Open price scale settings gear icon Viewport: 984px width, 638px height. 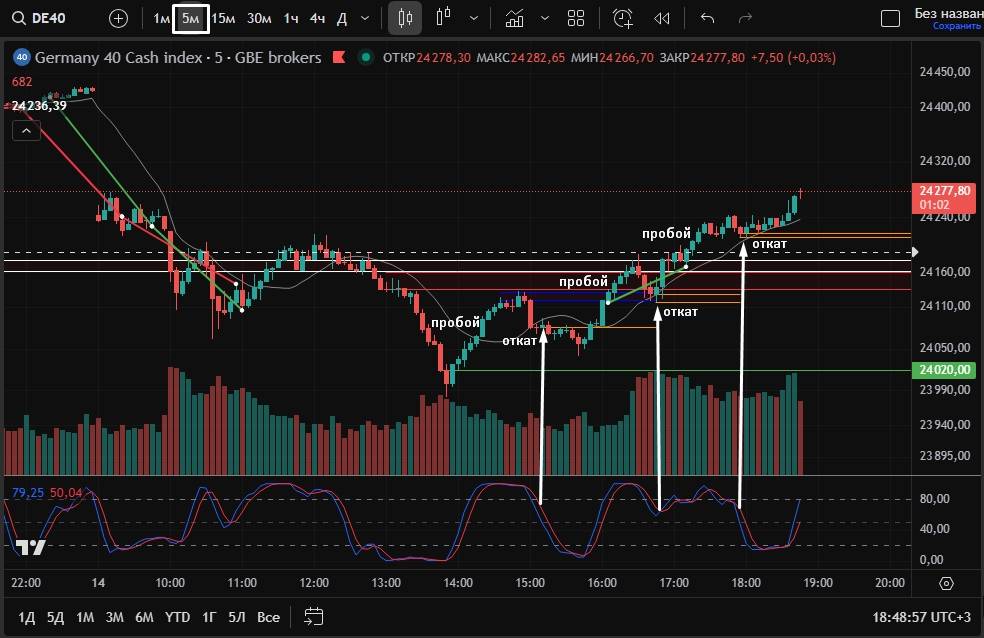pos(947,583)
